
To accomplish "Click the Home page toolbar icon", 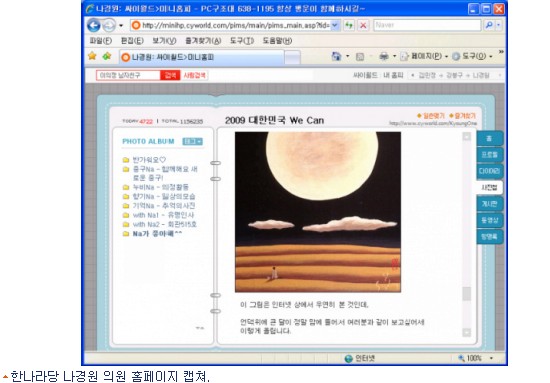I will (336, 56).
